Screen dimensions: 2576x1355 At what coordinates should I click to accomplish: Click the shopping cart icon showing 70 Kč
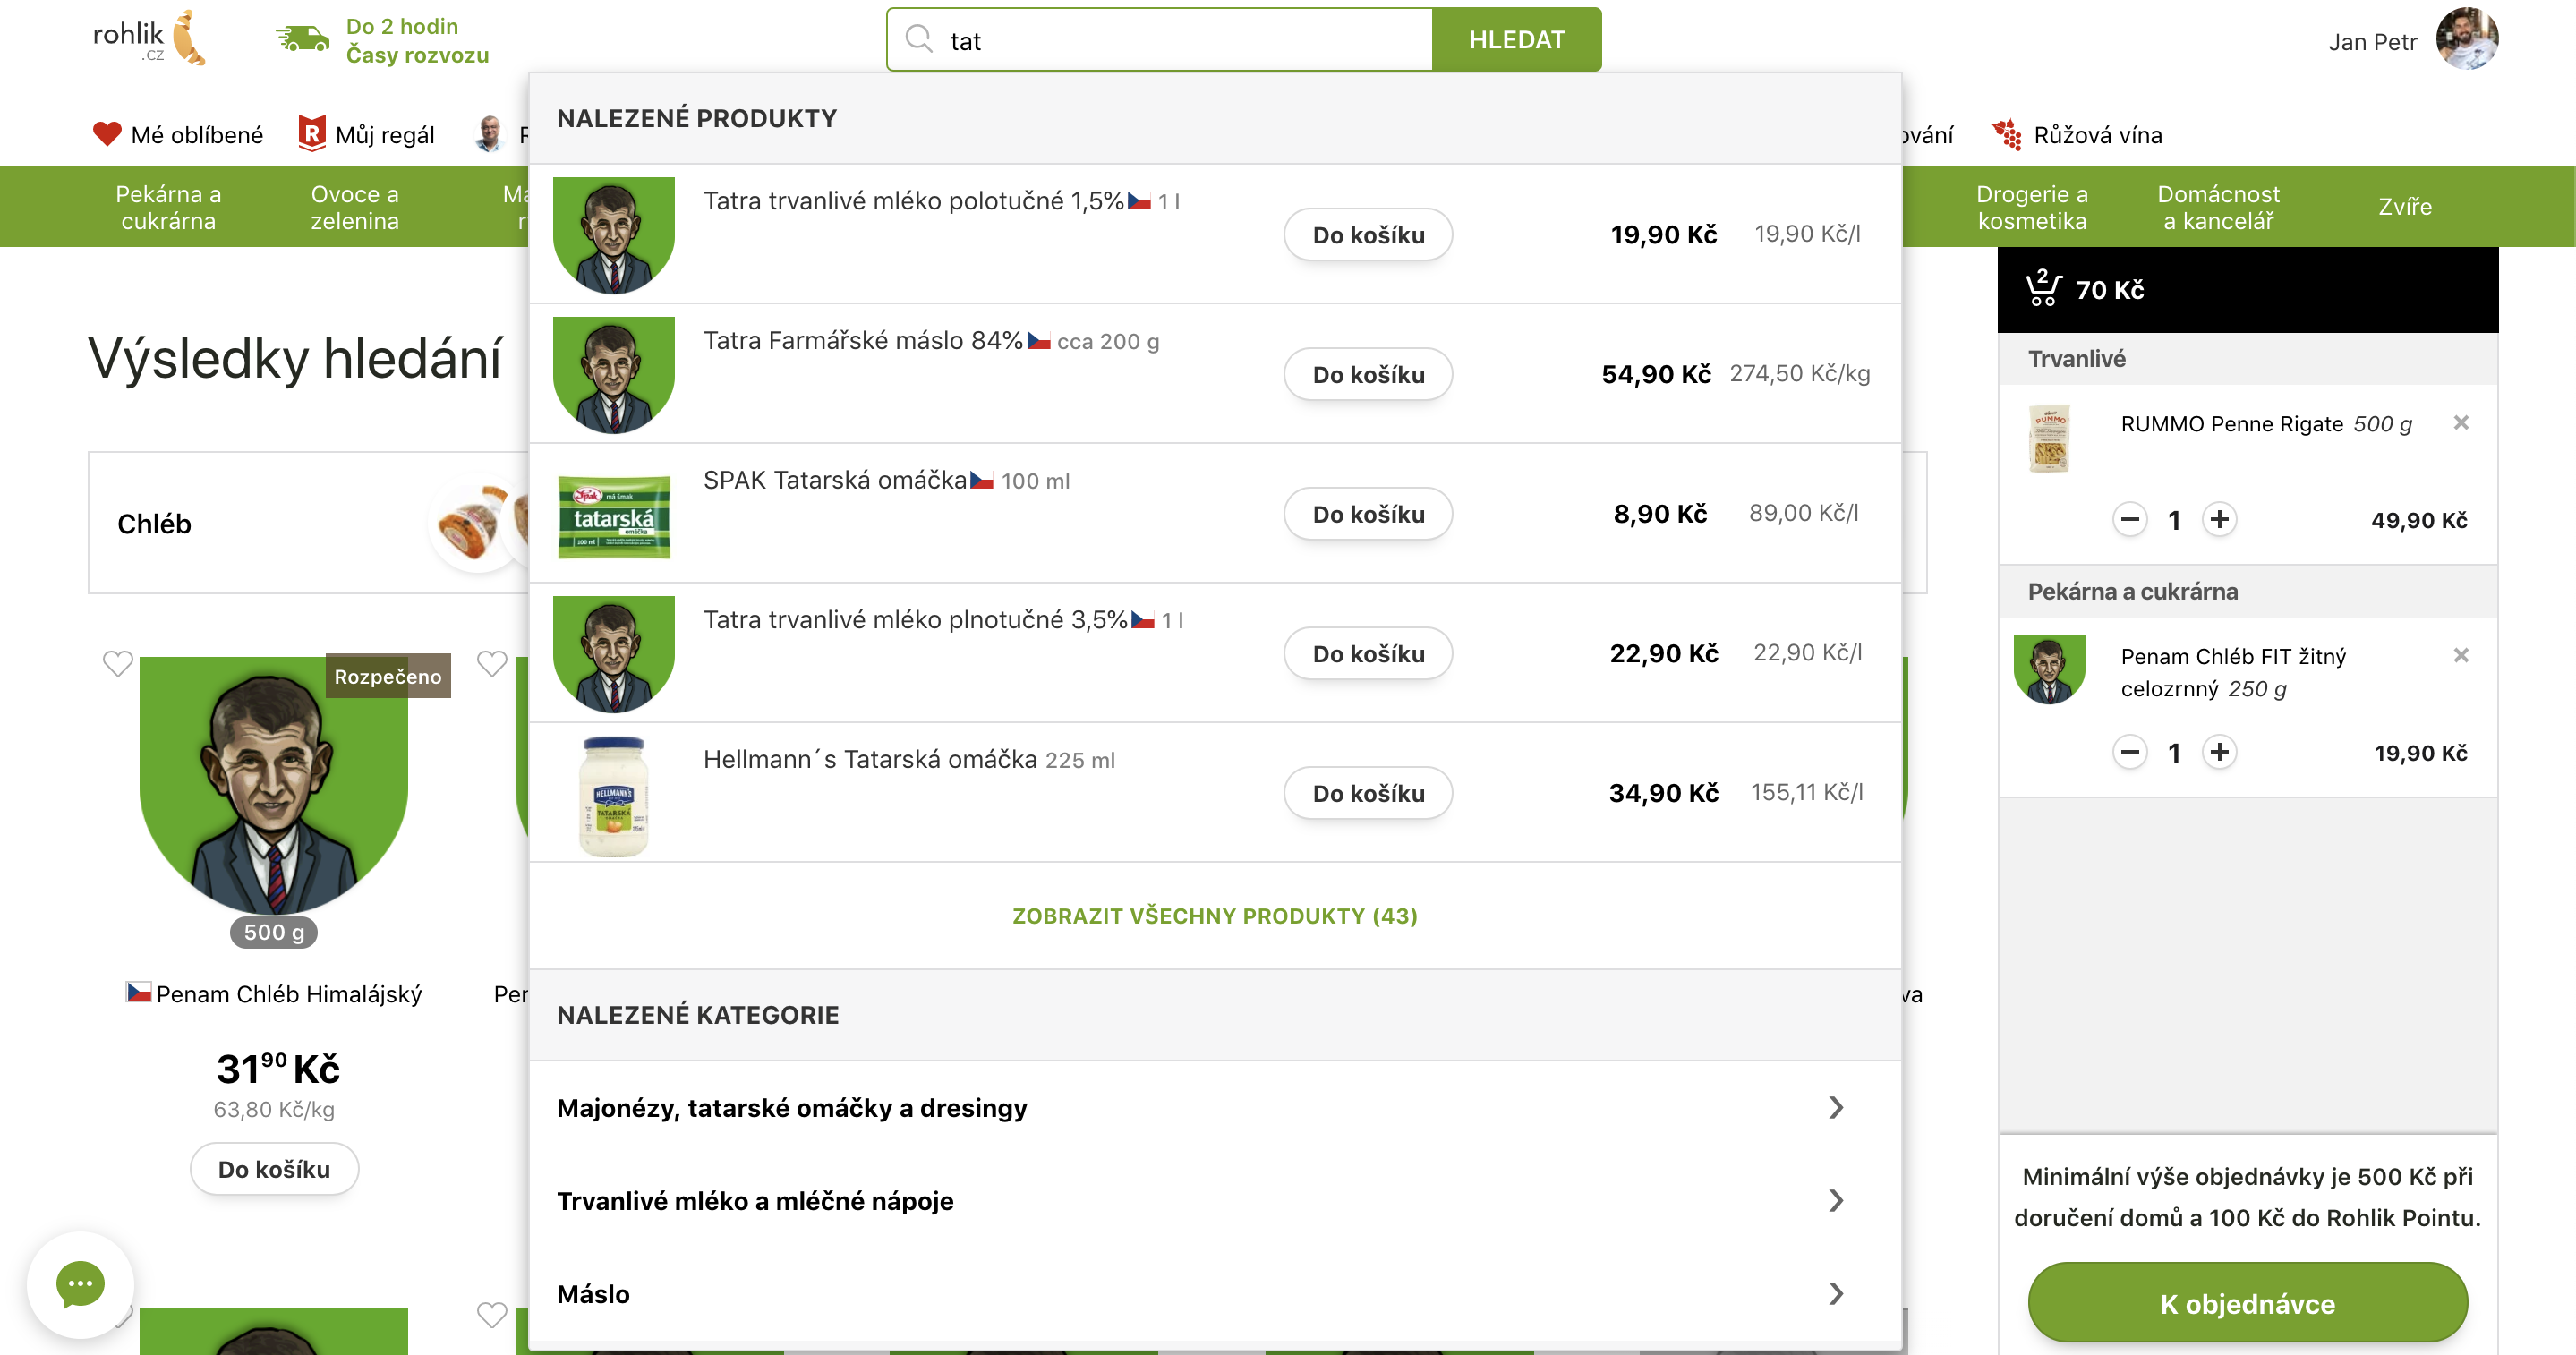(2043, 289)
